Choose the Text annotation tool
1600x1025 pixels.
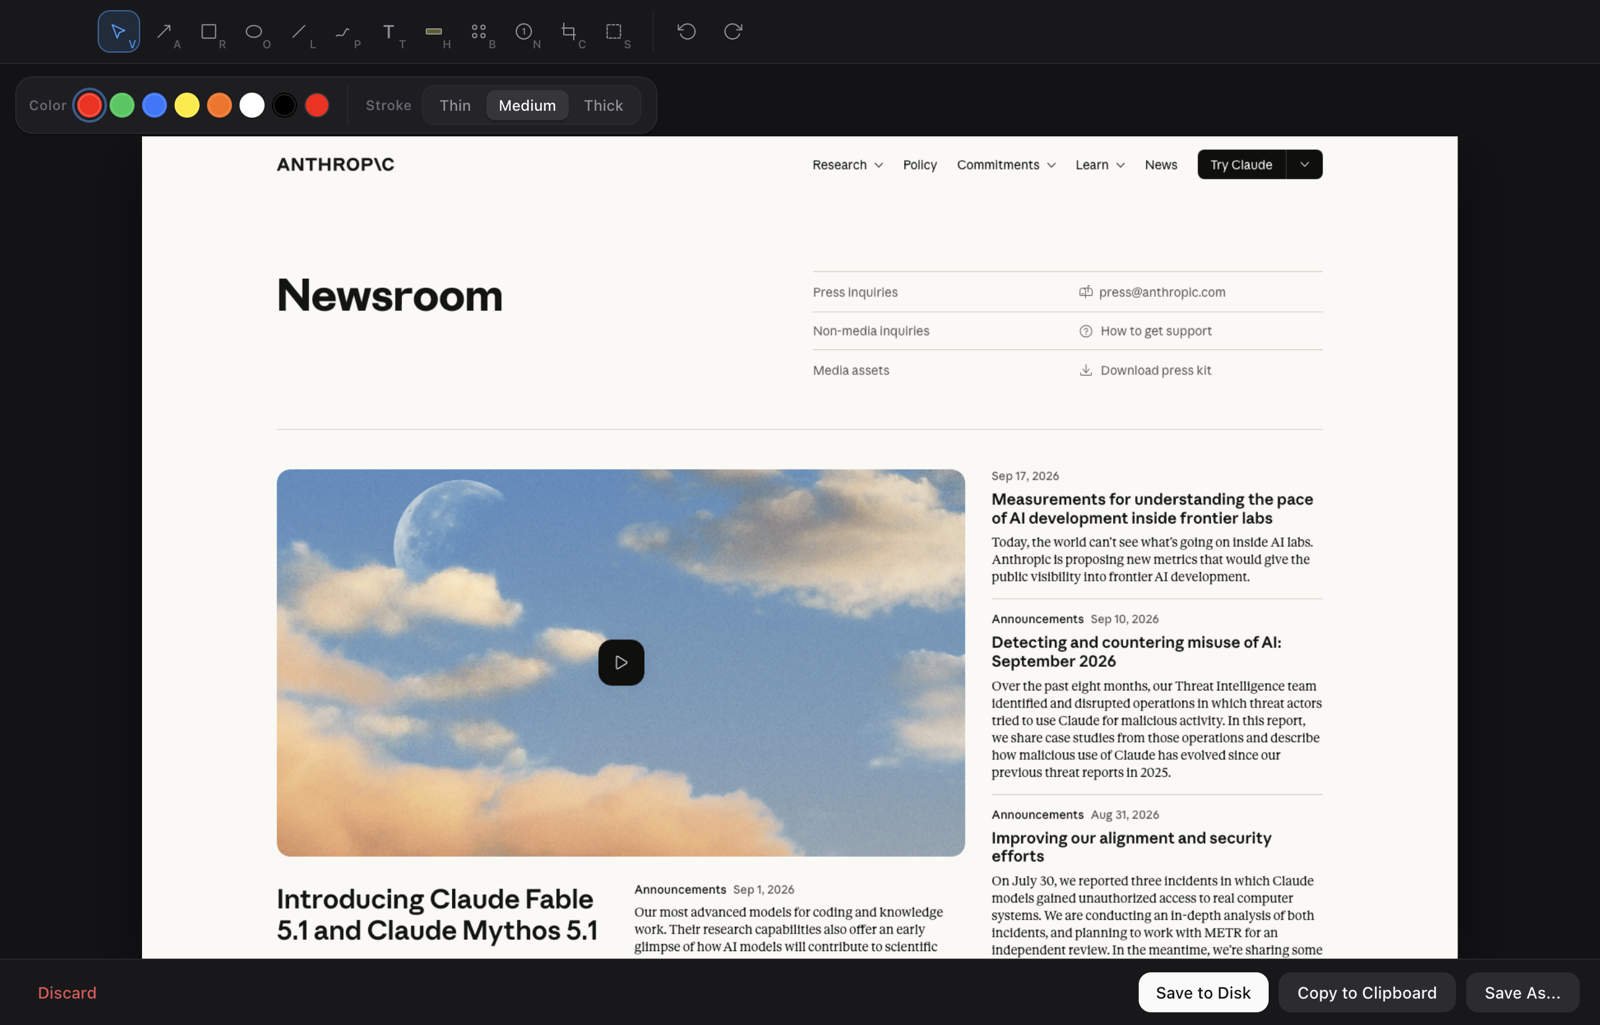coord(389,32)
